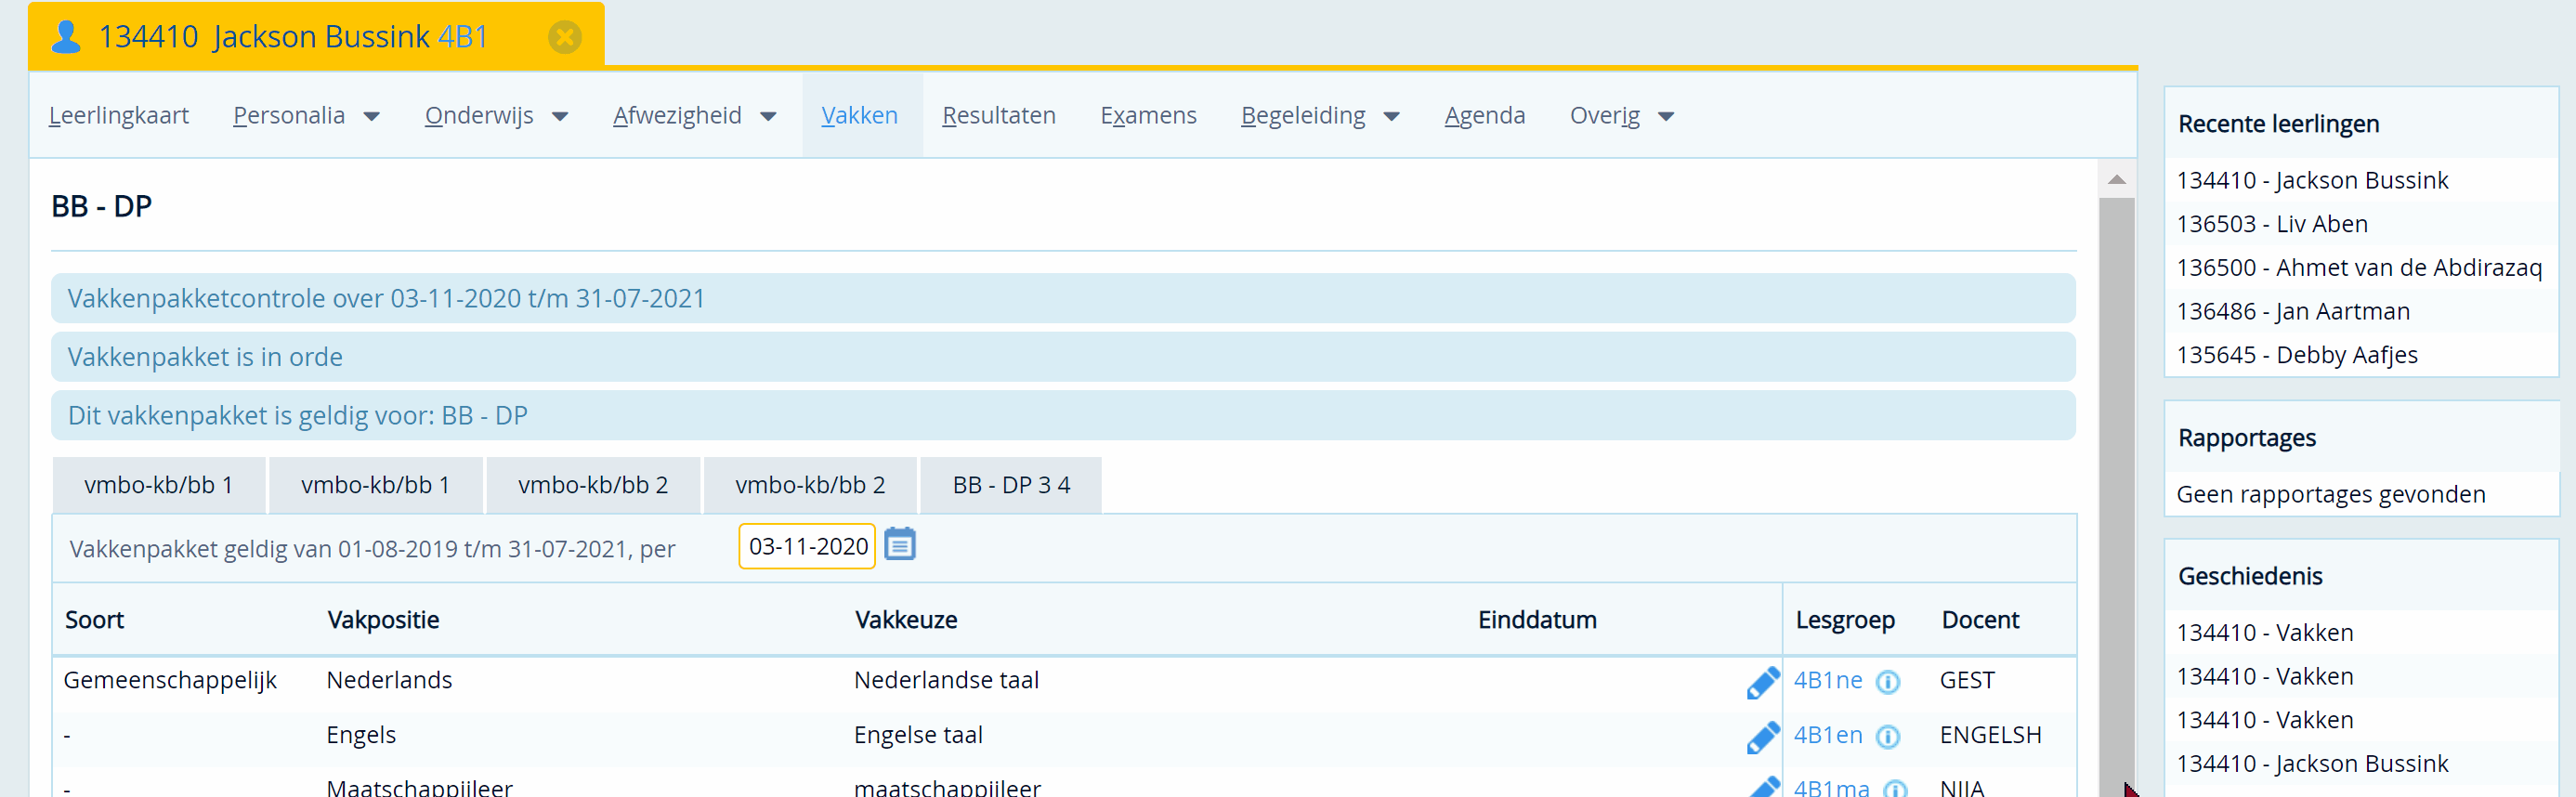Viewport: 2576px width, 797px height.
Task: Close the Jackson Bussink student tab
Action: click(564, 37)
